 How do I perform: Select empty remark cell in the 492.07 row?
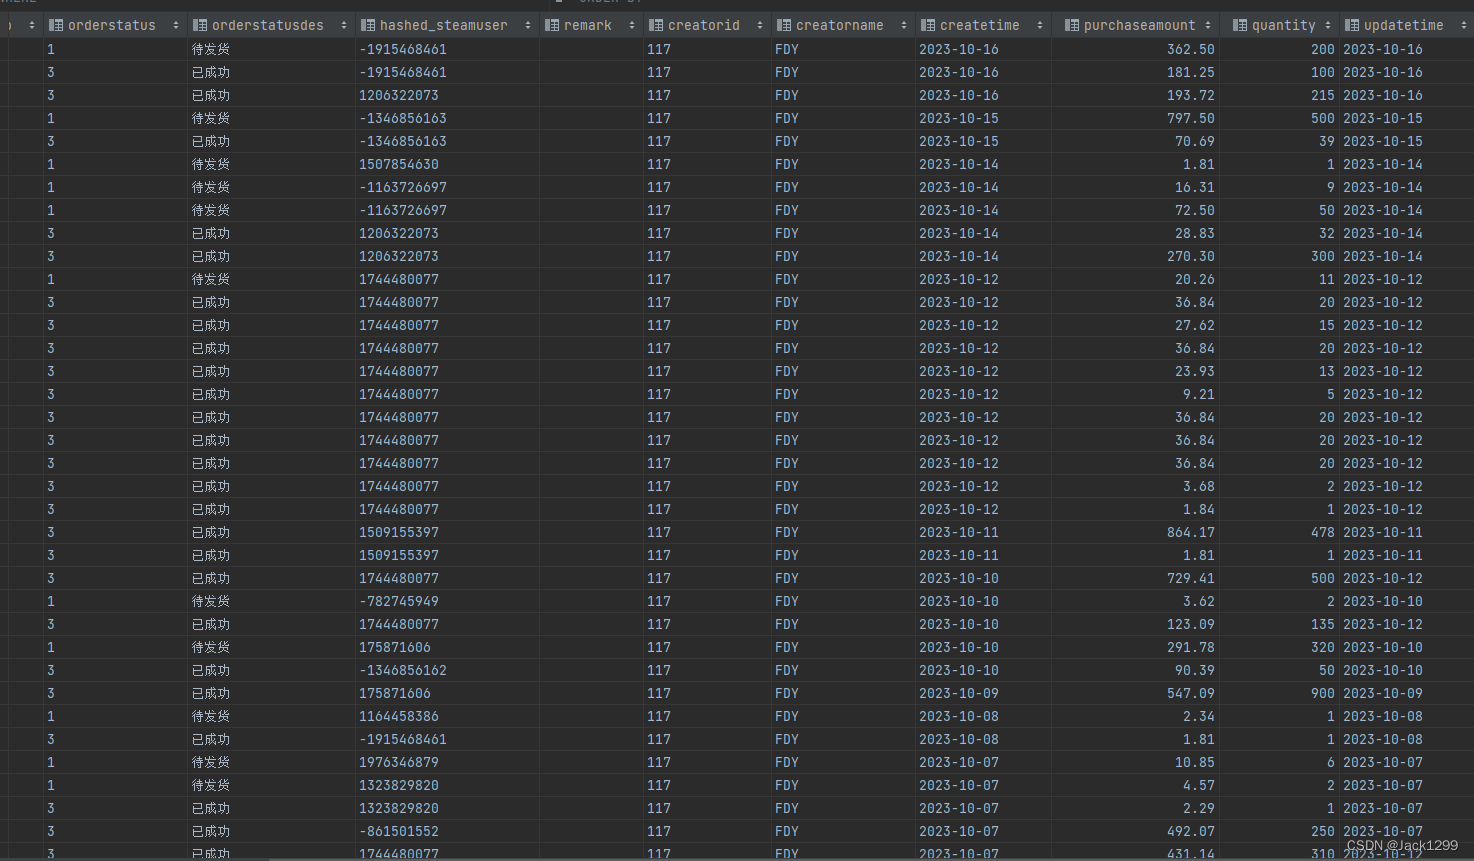[591, 831]
